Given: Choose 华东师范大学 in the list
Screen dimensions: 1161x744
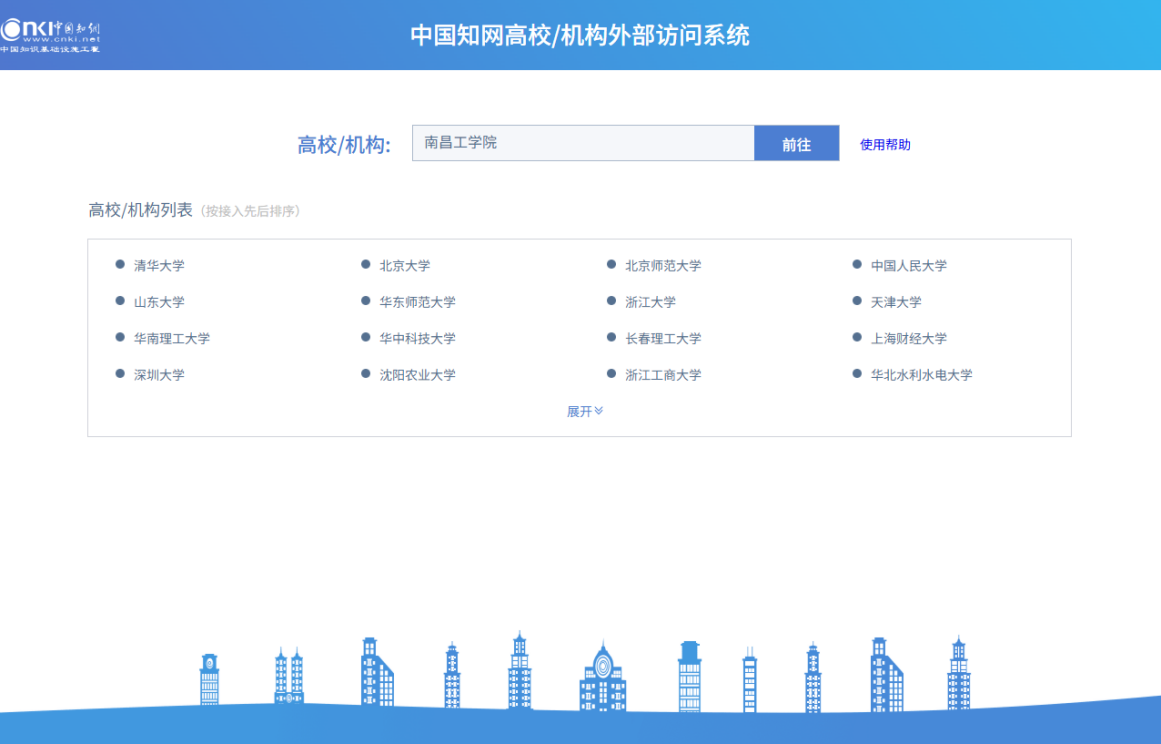Looking at the screenshot, I should pyautogui.click(x=417, y=302).
